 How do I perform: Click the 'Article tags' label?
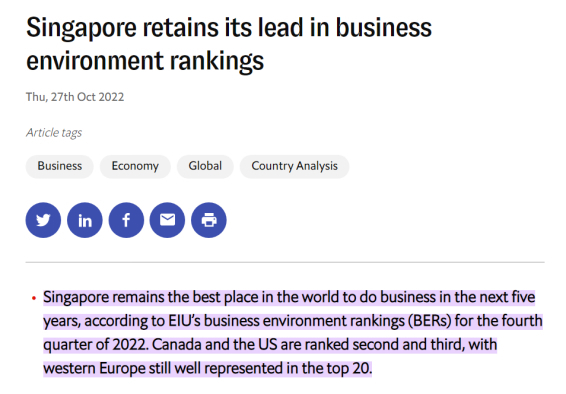(54, 132)
